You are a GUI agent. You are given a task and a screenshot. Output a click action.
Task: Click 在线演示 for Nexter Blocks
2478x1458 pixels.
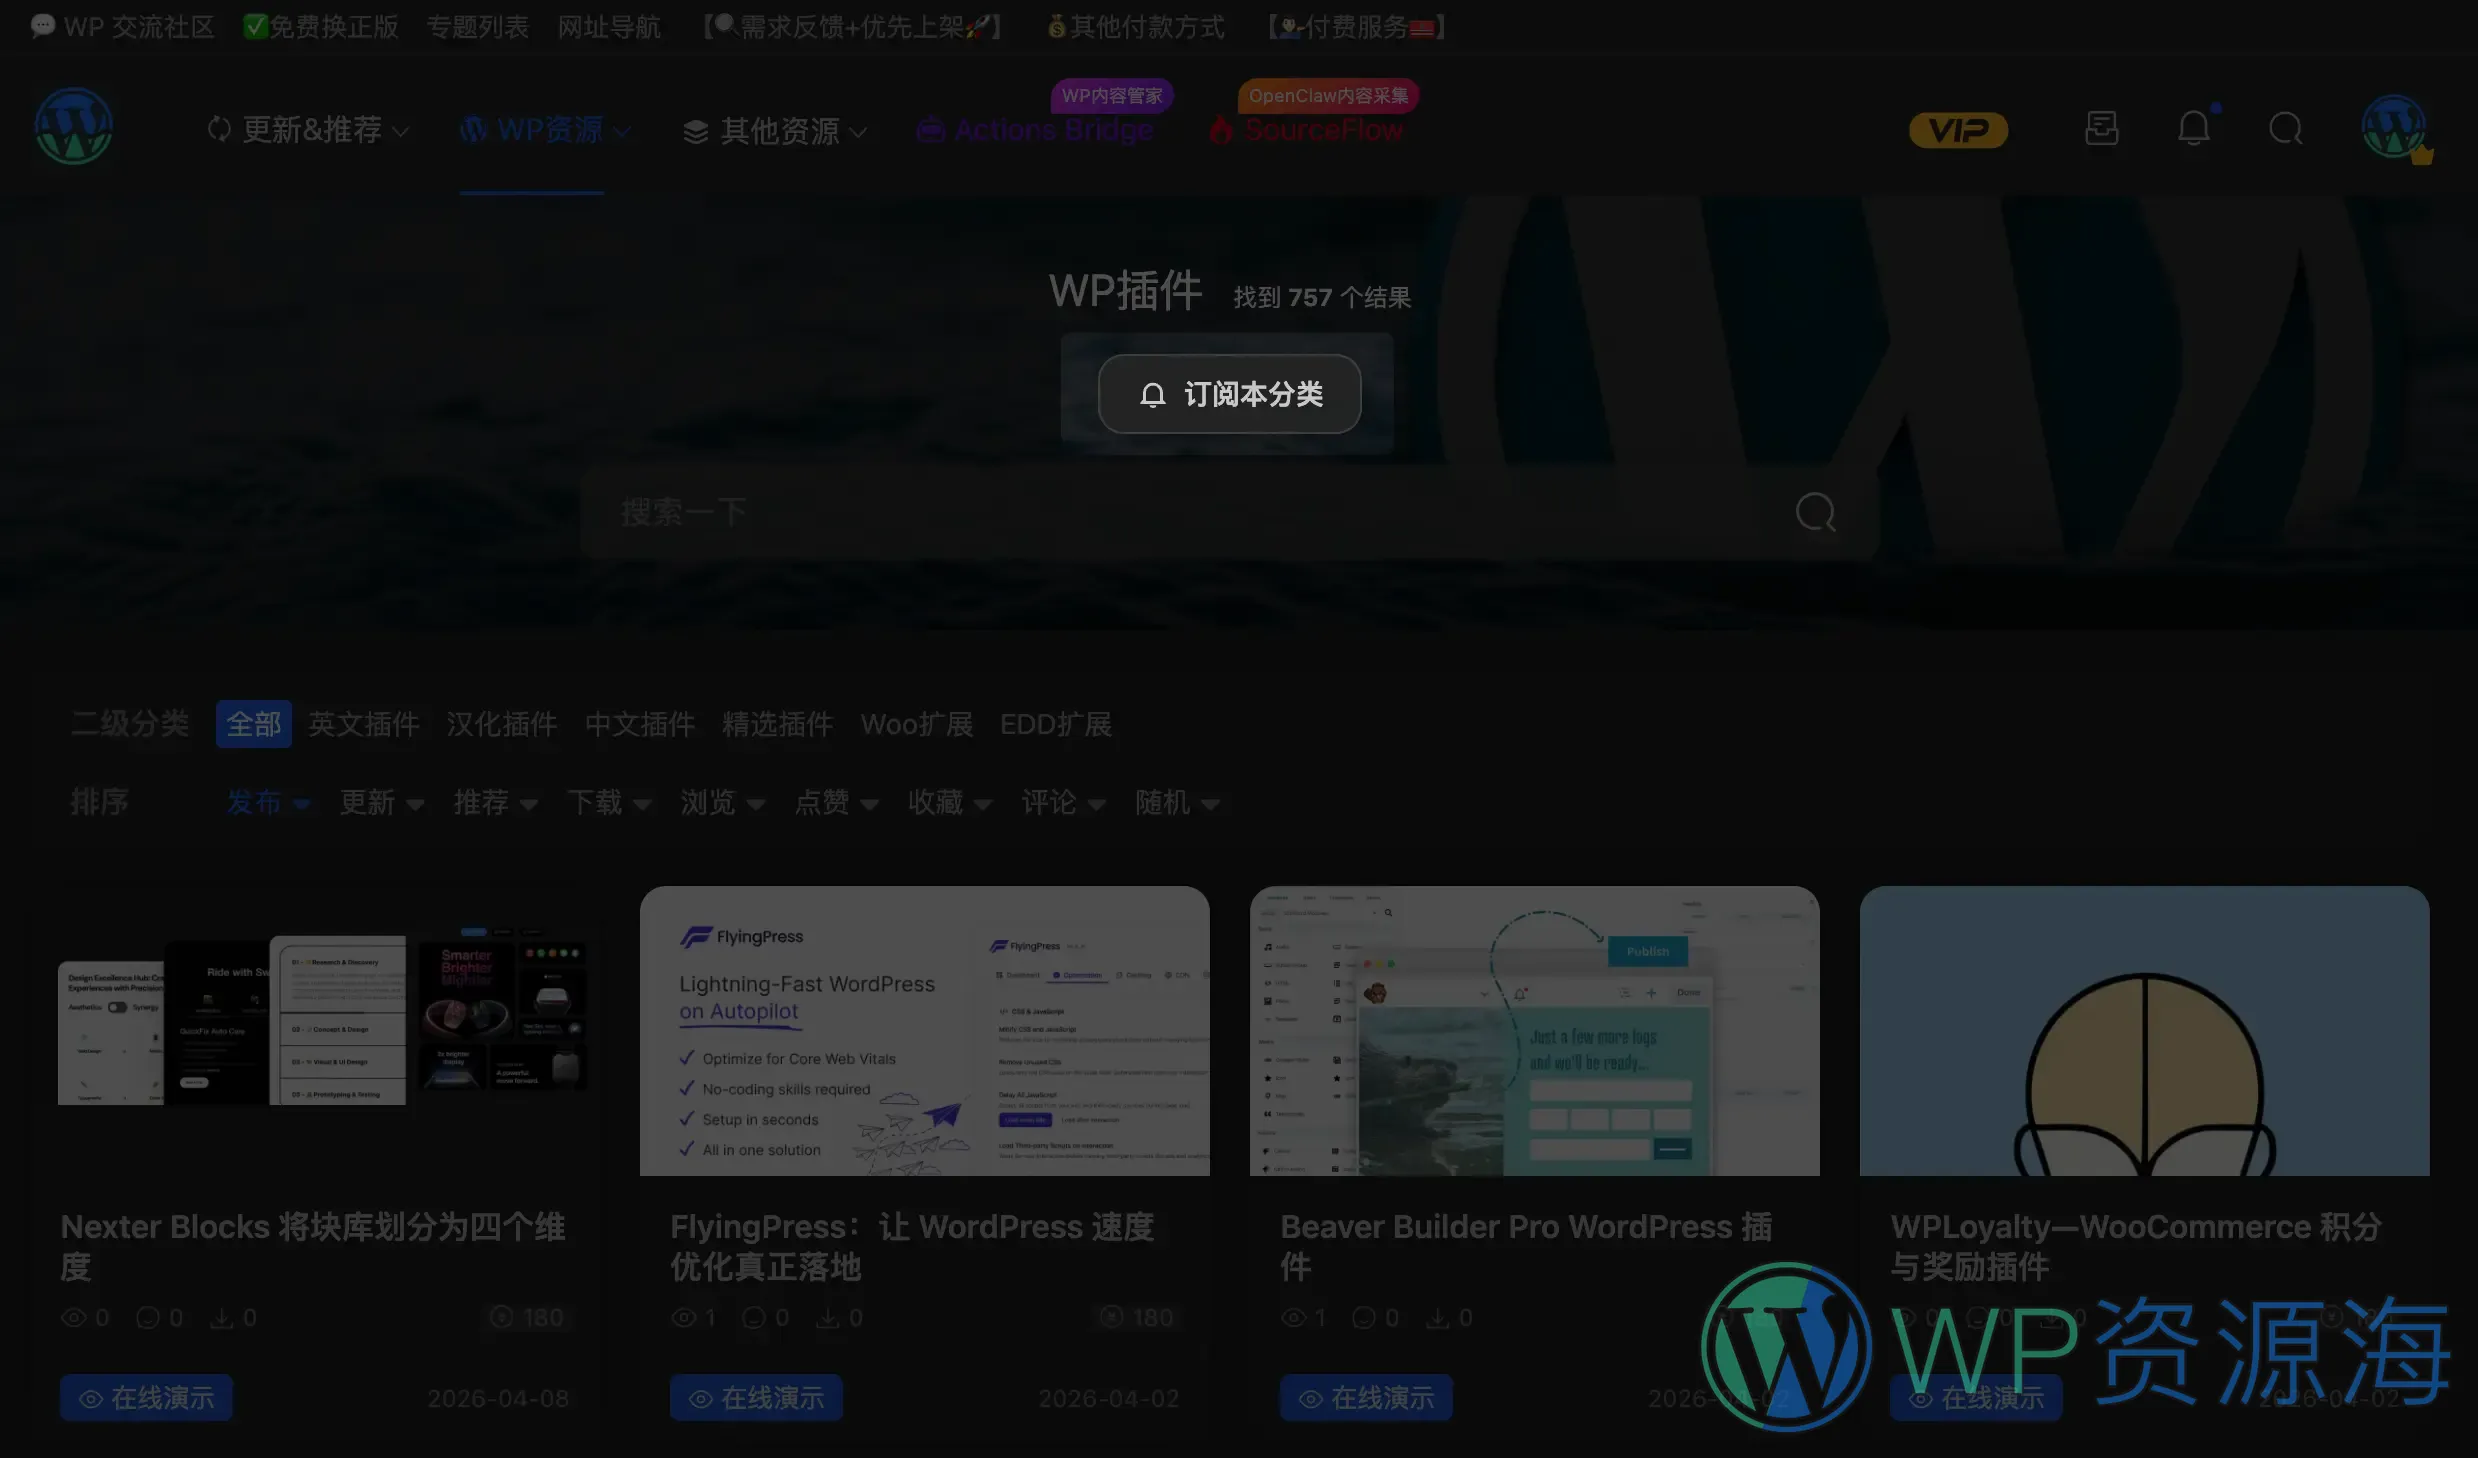tap(146, 1398)
